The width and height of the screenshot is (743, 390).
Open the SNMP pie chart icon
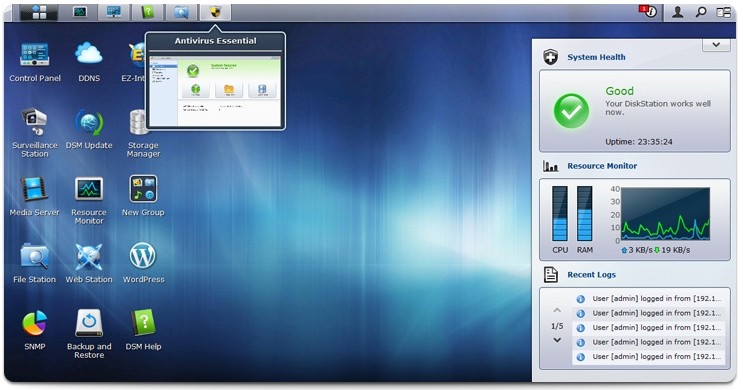click(35, 330)
